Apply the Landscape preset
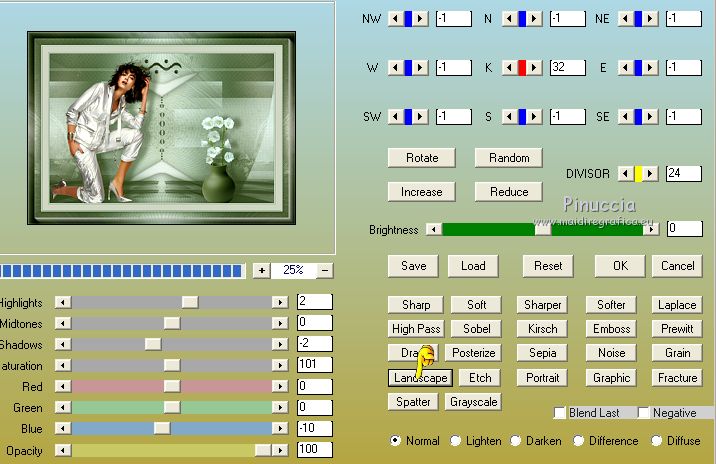The width and height of the screenshot is (716, 464). [421, 378]
